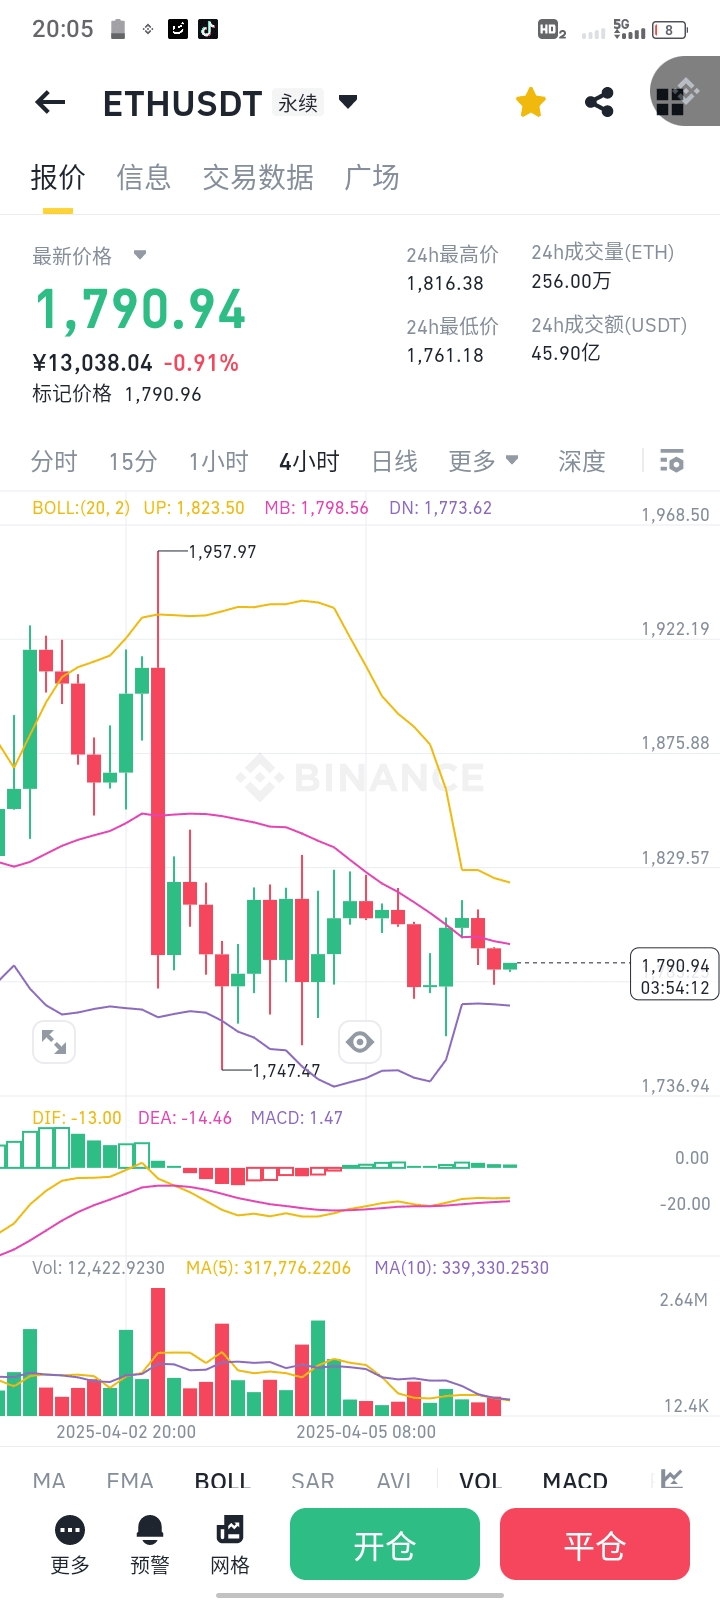Open the 预警 alert bell
The image size is (720, 1600).
150,1545
